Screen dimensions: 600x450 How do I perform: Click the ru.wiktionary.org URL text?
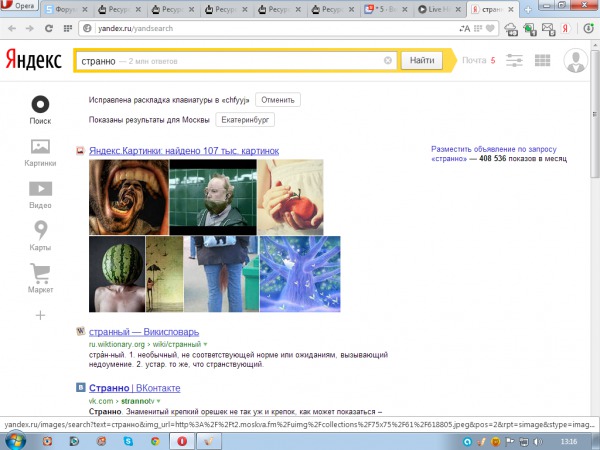(x=117, y=344)
